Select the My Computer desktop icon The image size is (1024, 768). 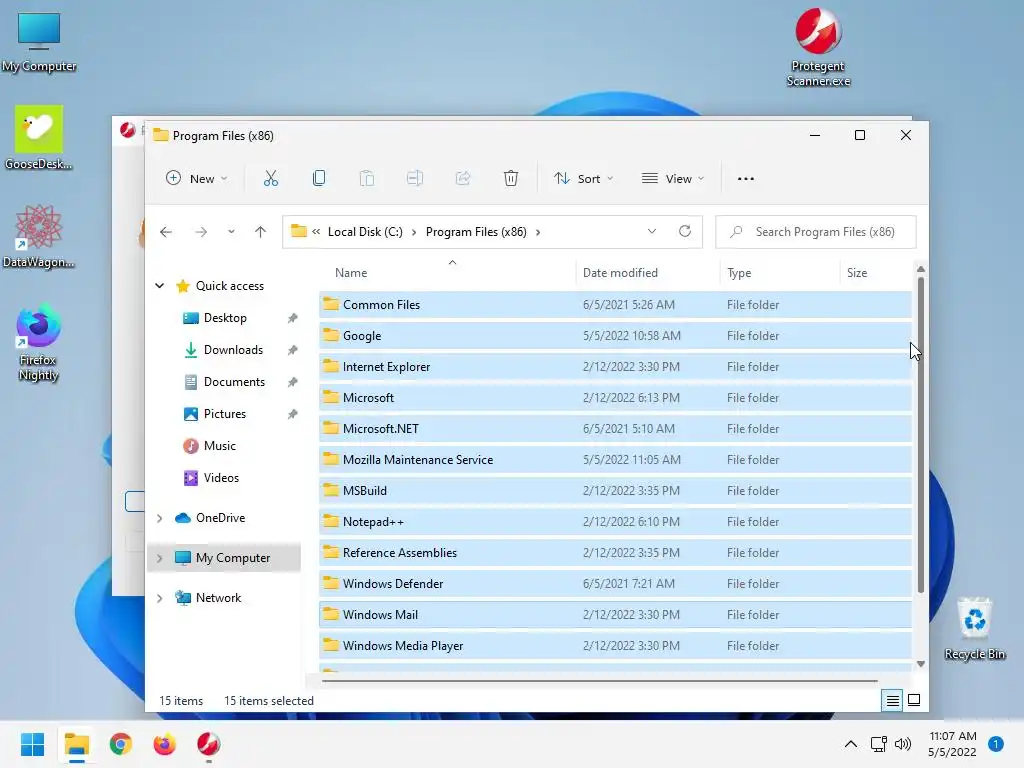click(39, 42)
